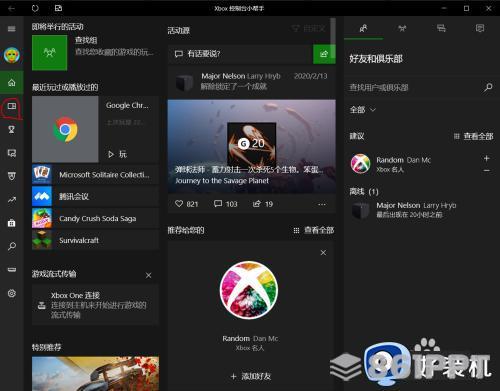Screen dimensions: 500x391
Task: Click Xbox One 连接 streaming option
Action: tap(95, 305)
